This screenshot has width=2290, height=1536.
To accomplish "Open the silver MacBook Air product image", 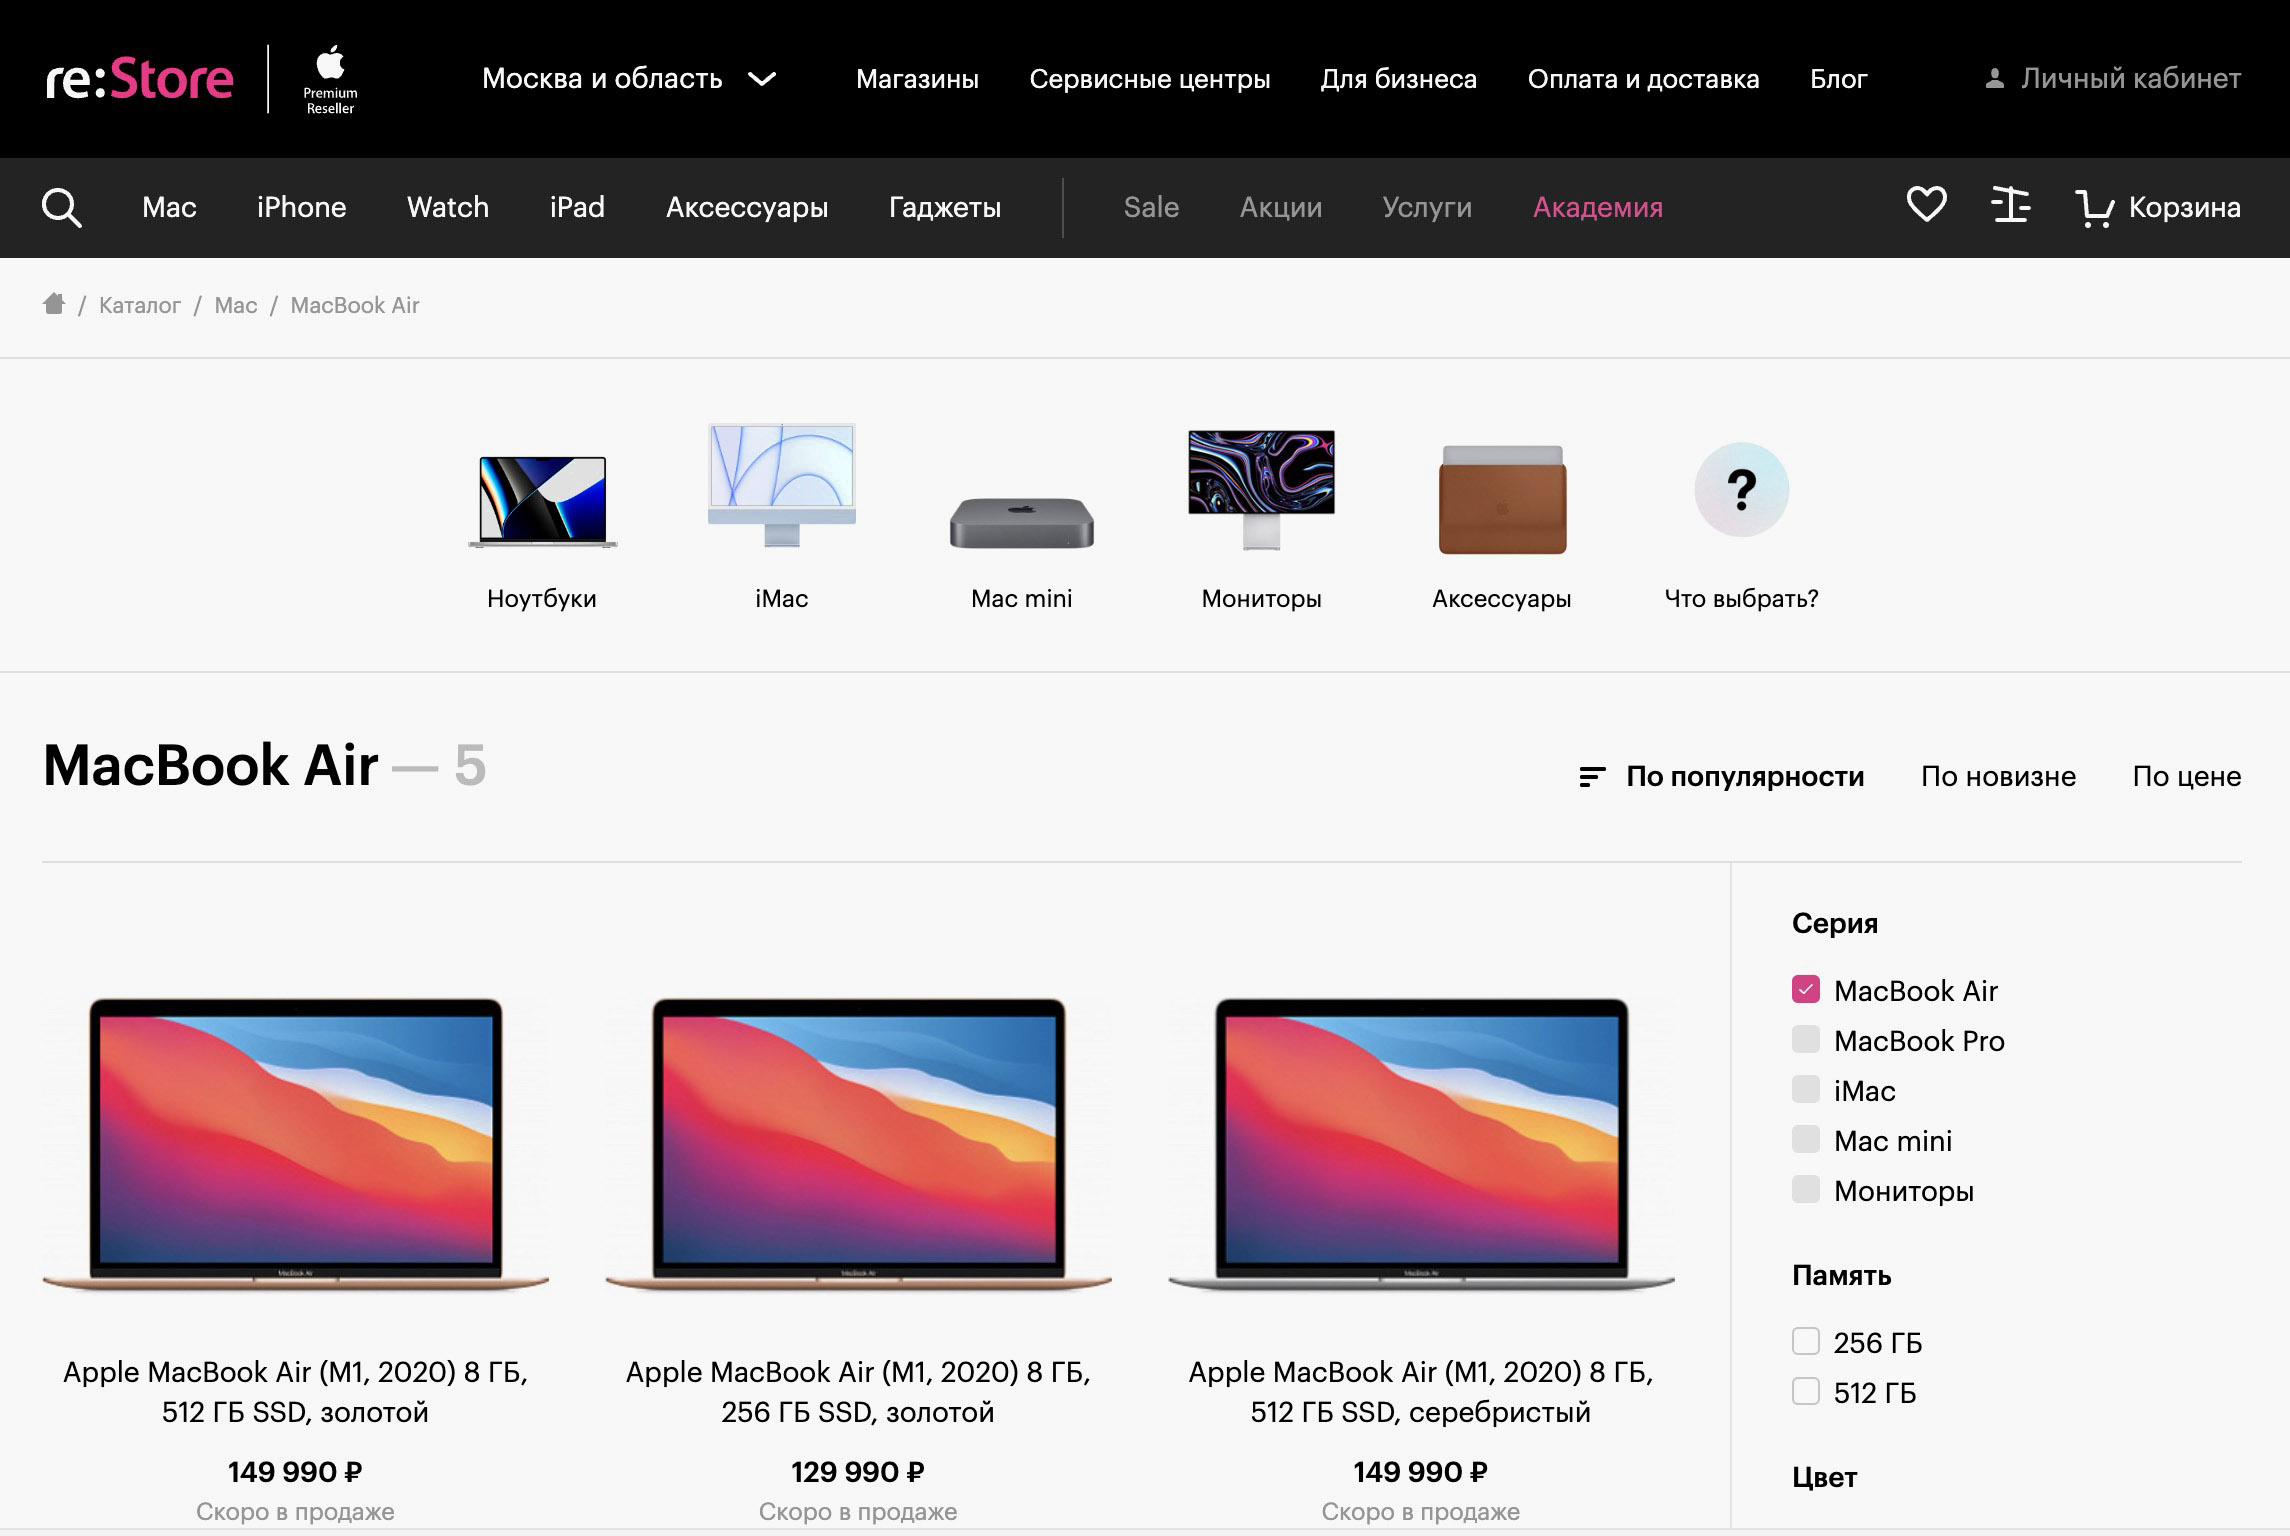I will pos(1420,1142).
